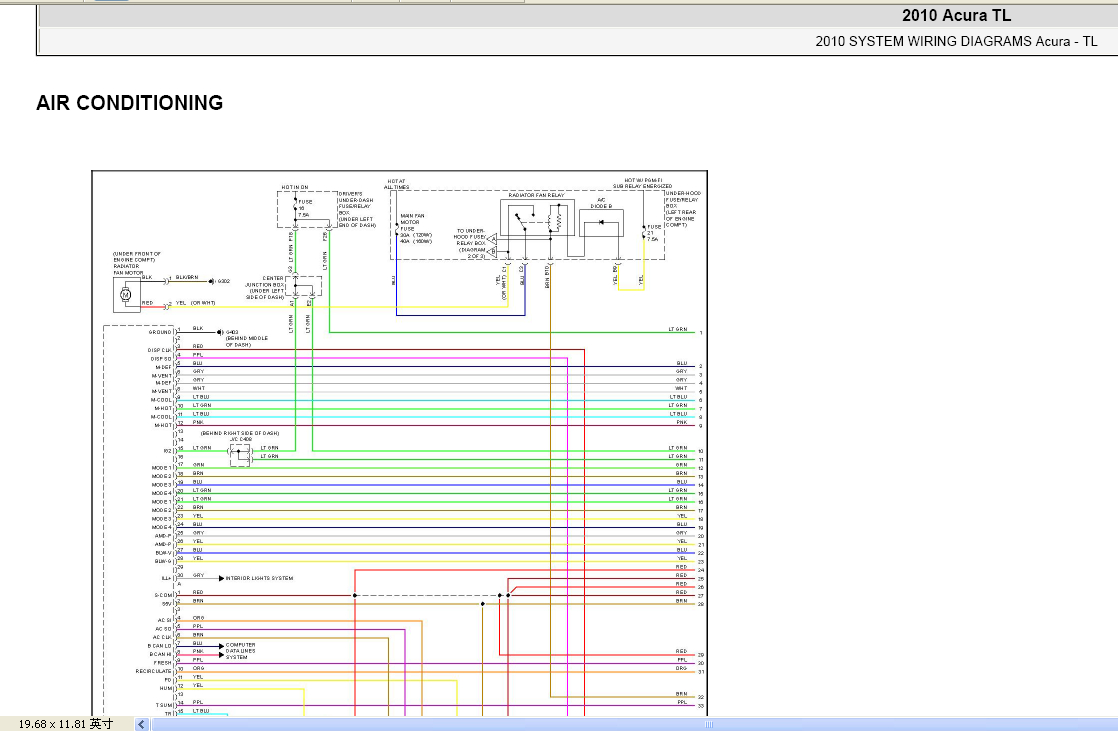This screenshot has height=731, width=1118.
Task: Click the 'A/C DIODE B' label
Action: [601, 203]
